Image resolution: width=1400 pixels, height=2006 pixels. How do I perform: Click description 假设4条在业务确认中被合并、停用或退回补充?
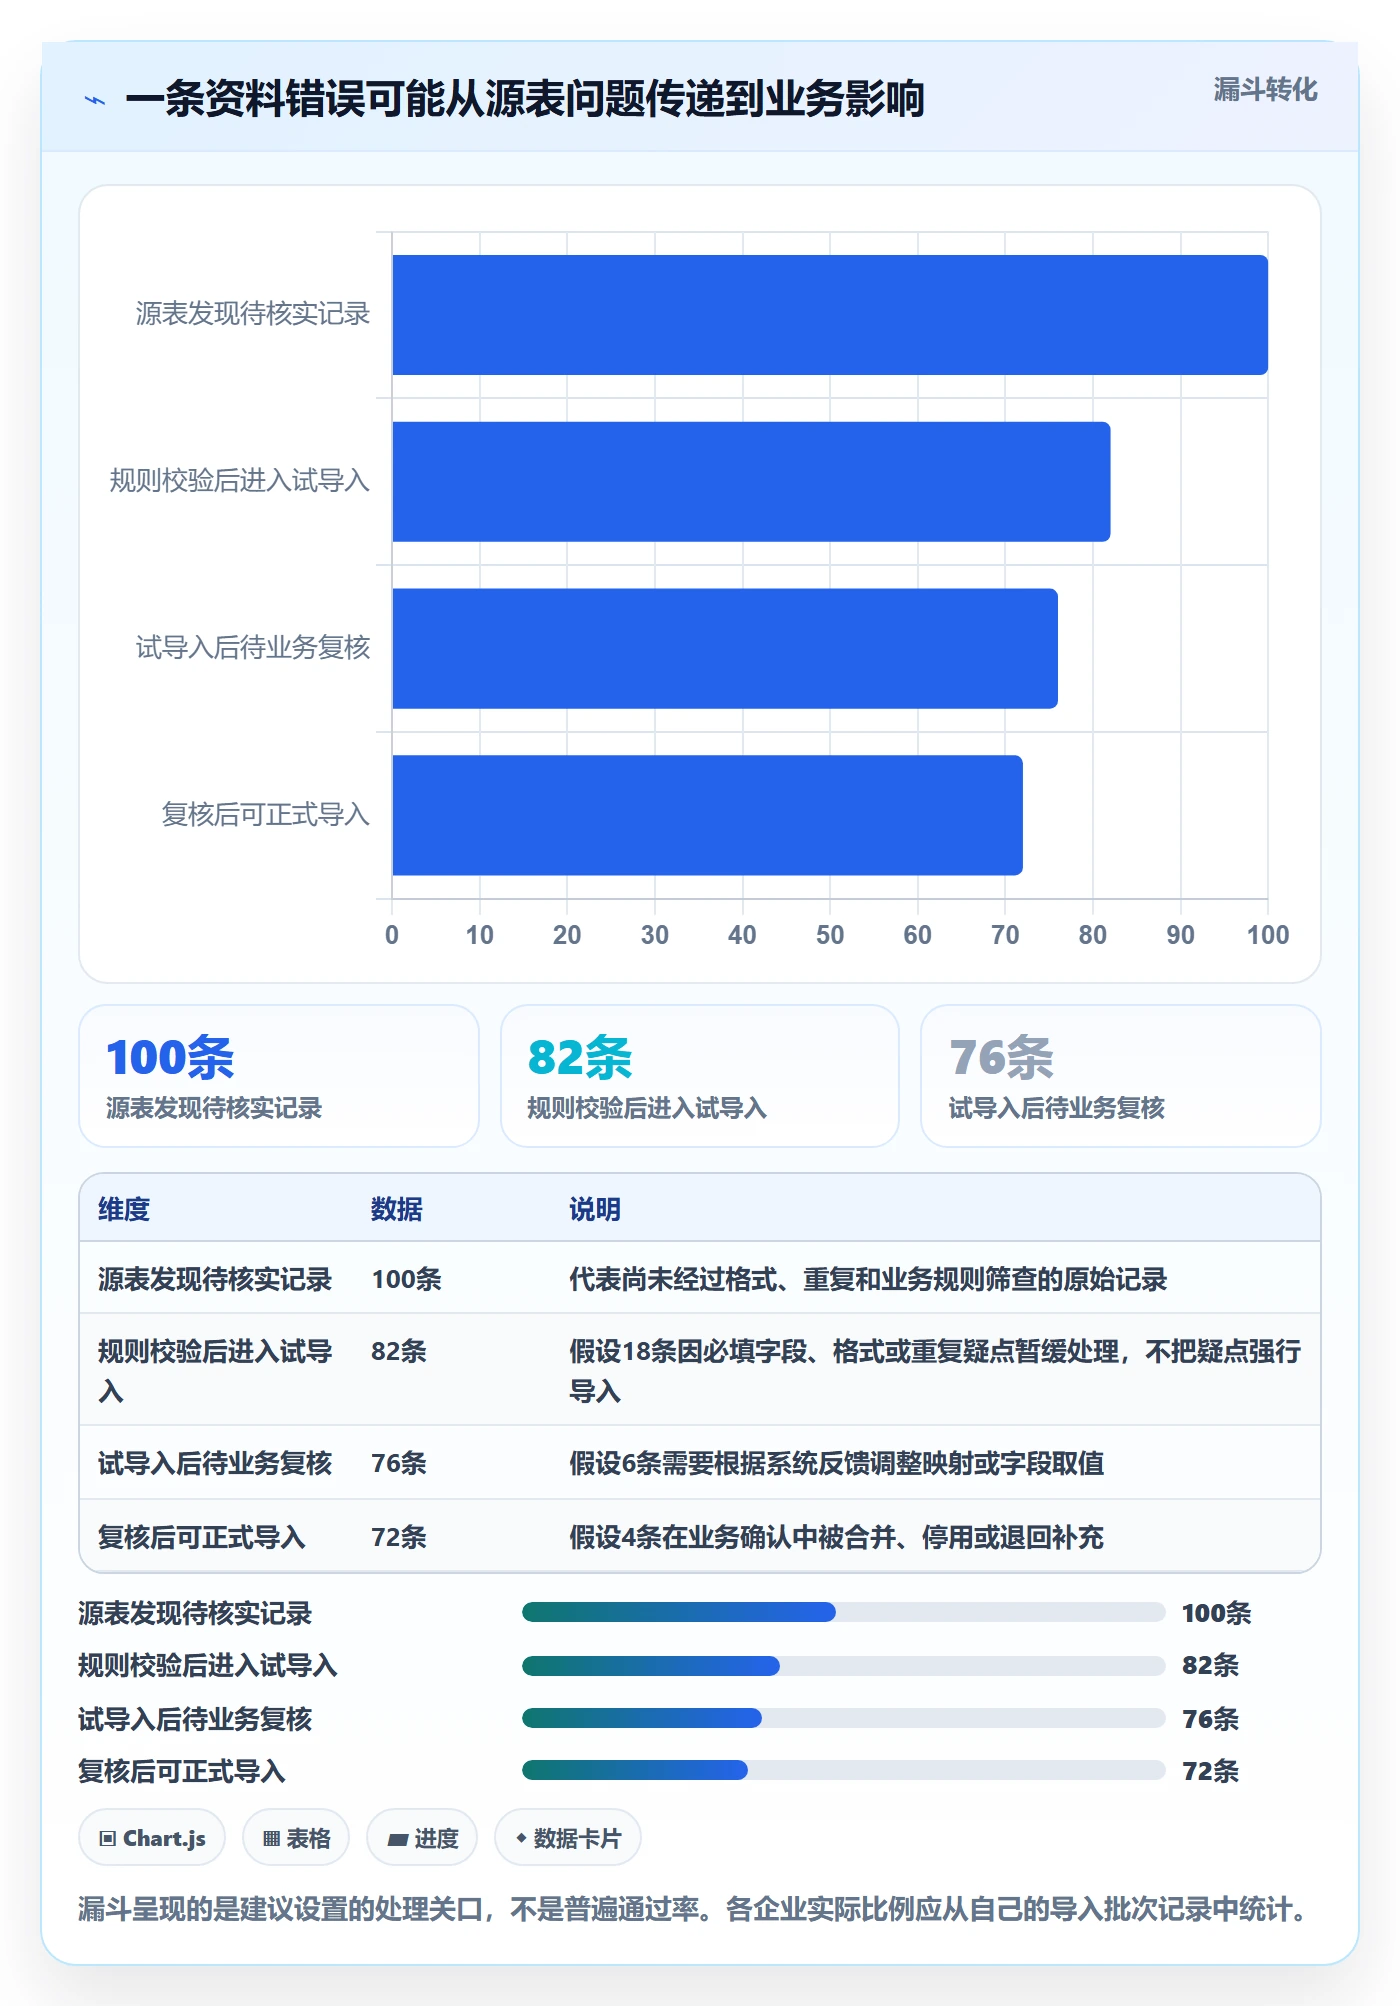tap(837, 1537)
